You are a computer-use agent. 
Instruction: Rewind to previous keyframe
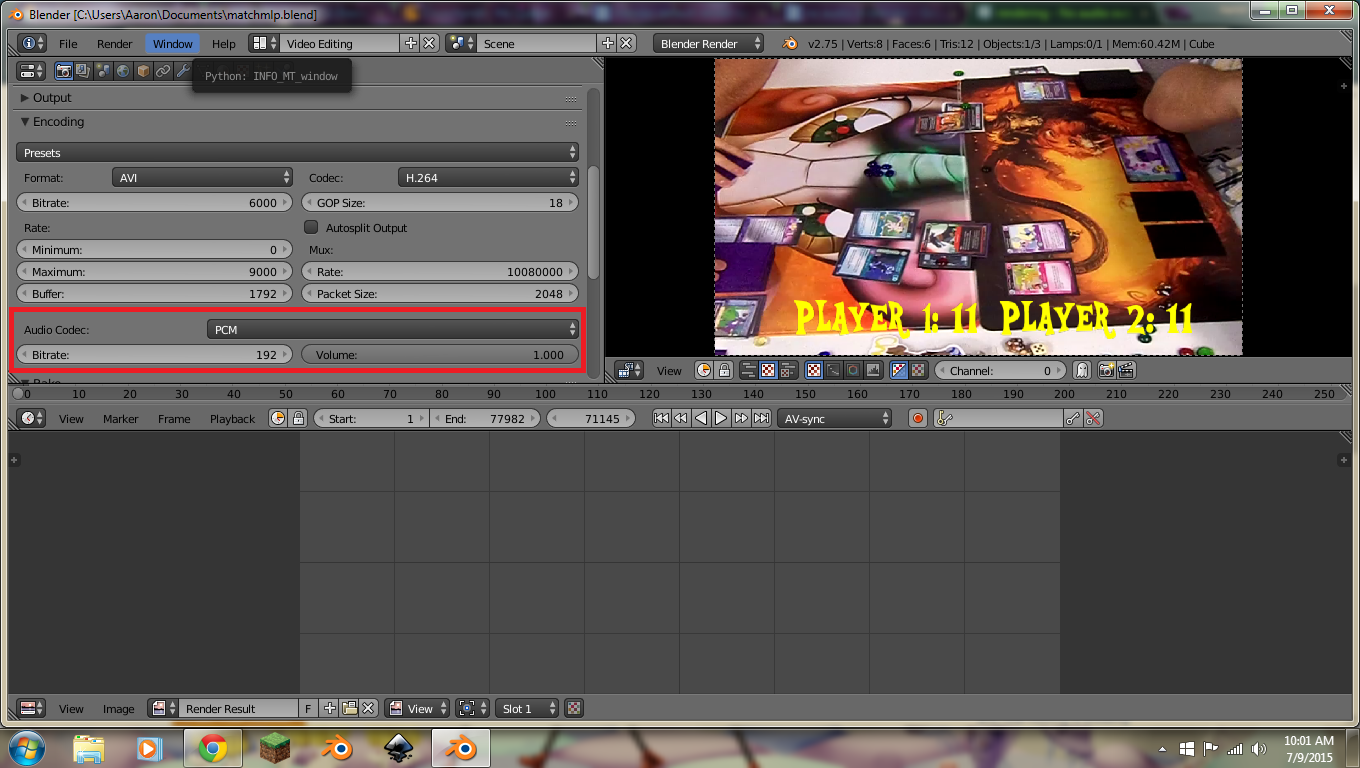pos(681,418)
